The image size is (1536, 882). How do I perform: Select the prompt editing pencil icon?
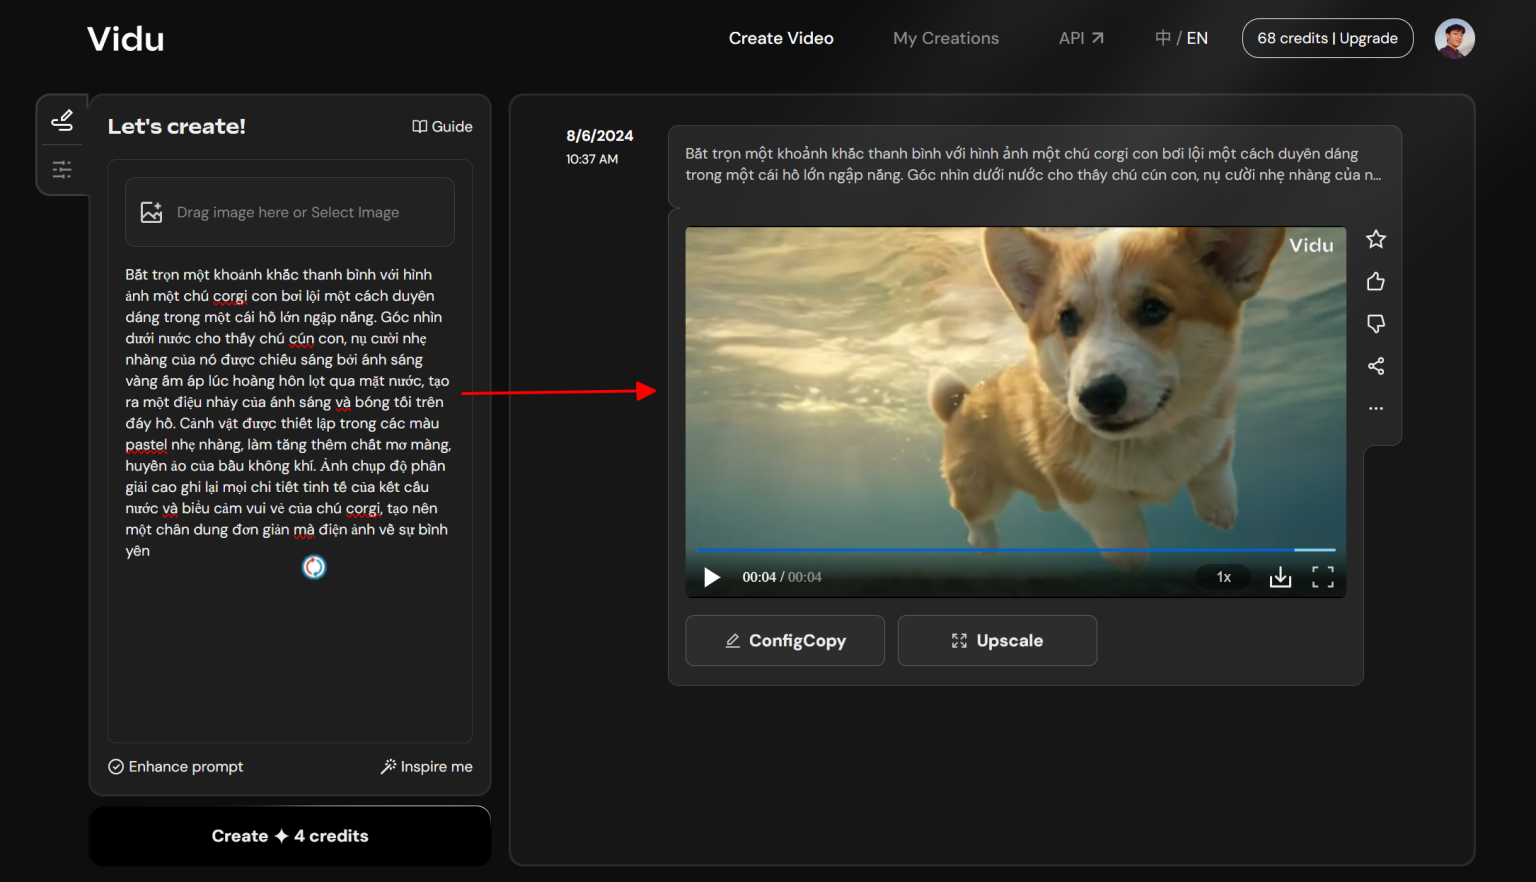62,119
